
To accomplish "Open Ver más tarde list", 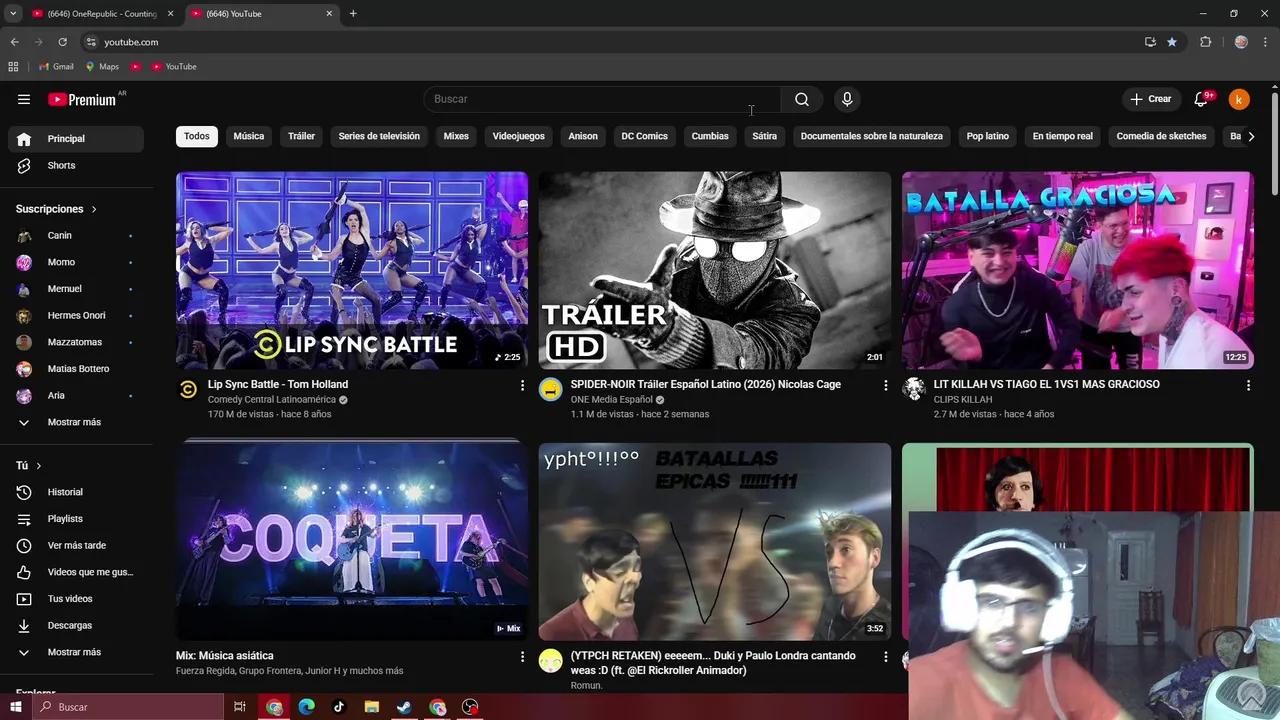I will click(76, 545).
